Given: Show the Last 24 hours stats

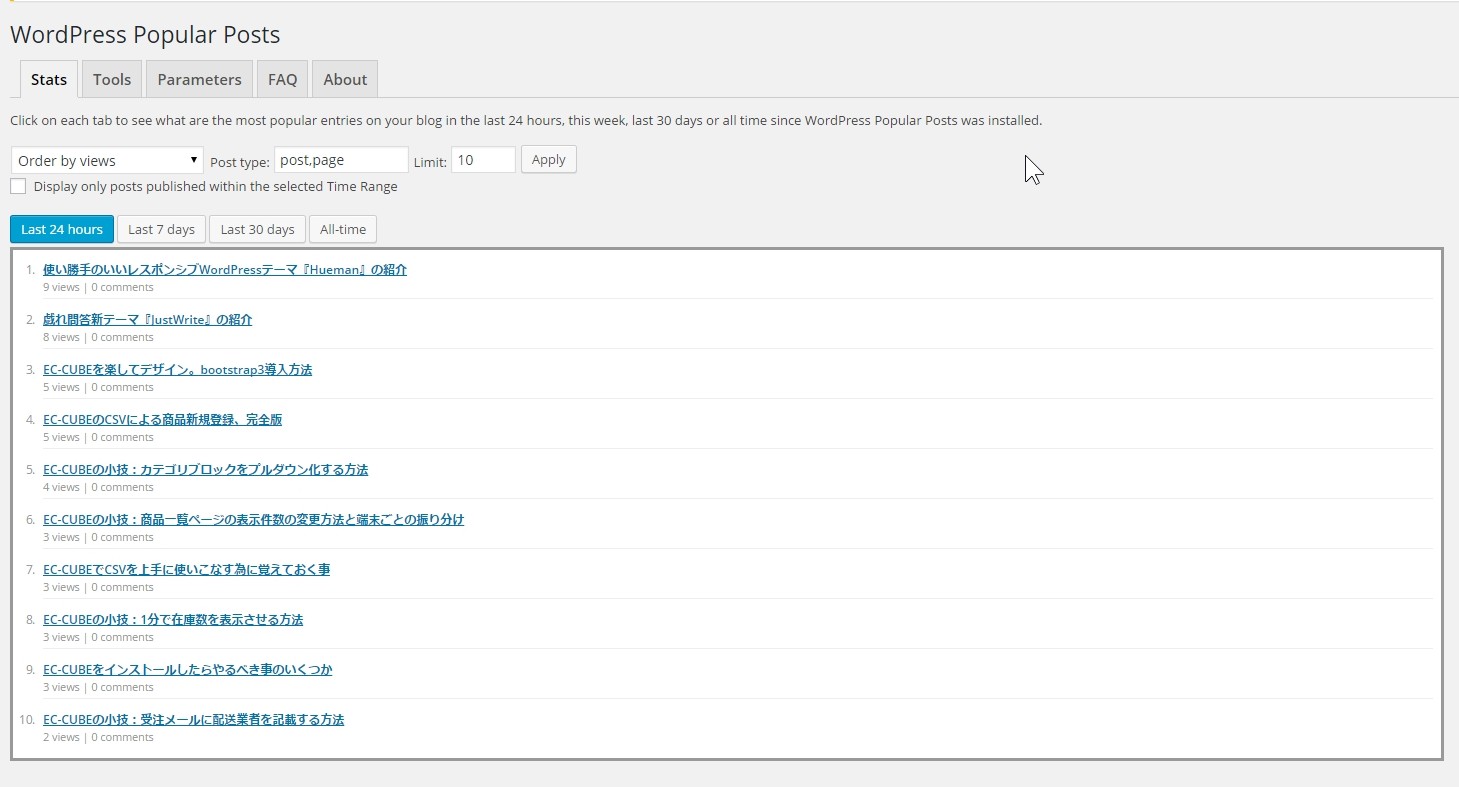Looking at the screenshot, I should (62, 229).
